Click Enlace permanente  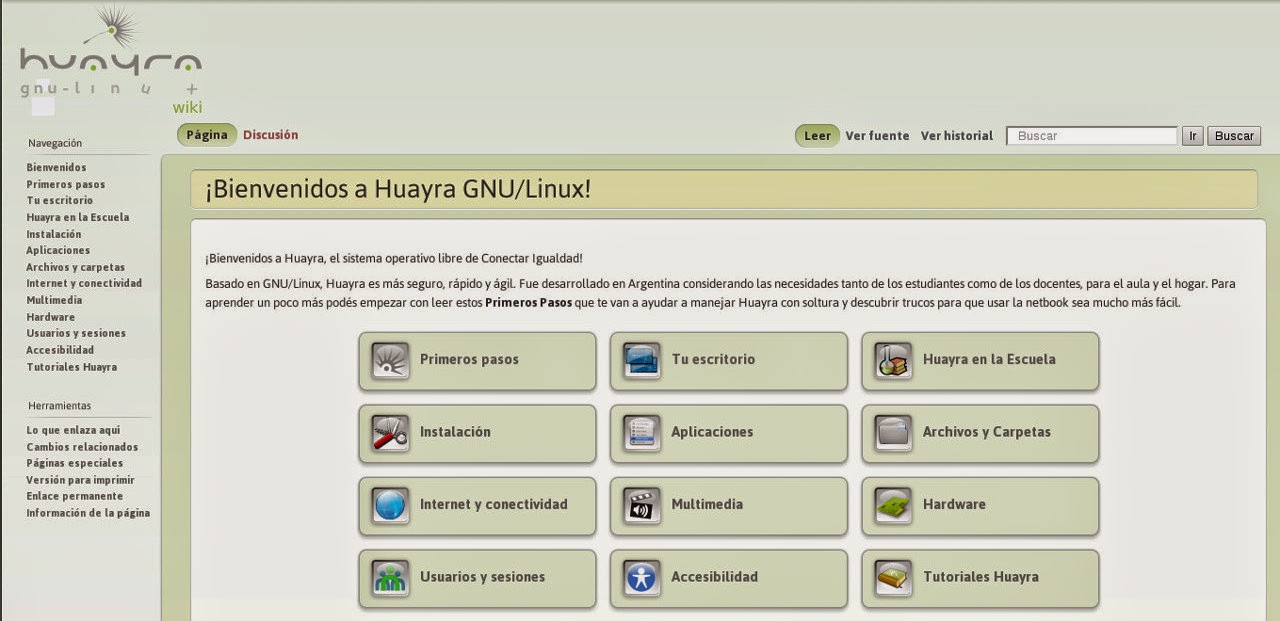coord(75,497)
